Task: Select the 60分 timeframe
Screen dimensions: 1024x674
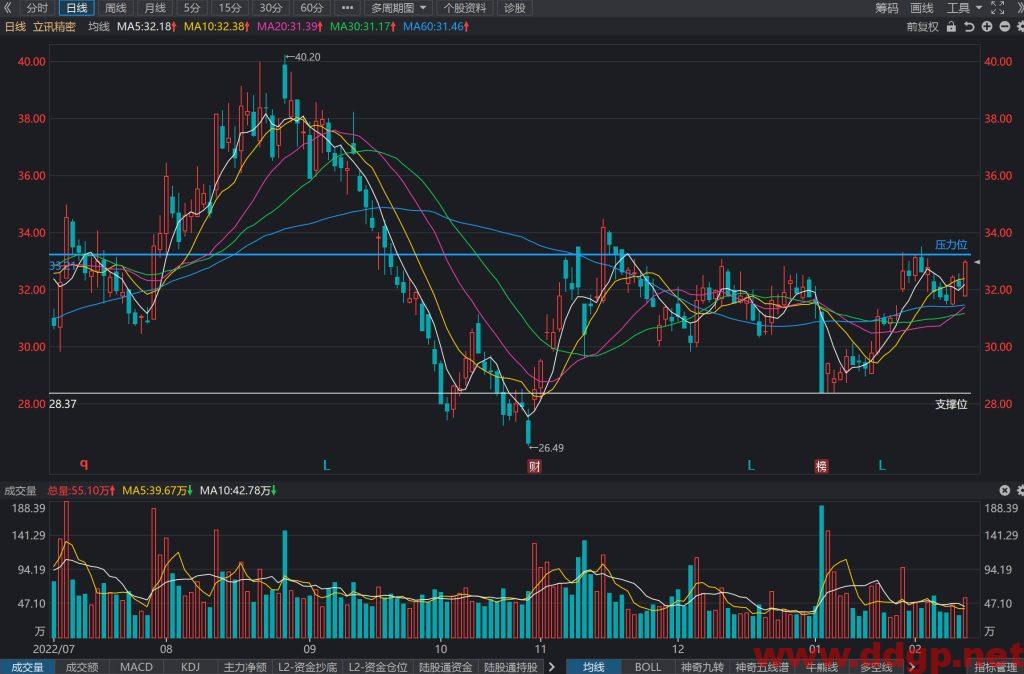Action: click(312, 8)
